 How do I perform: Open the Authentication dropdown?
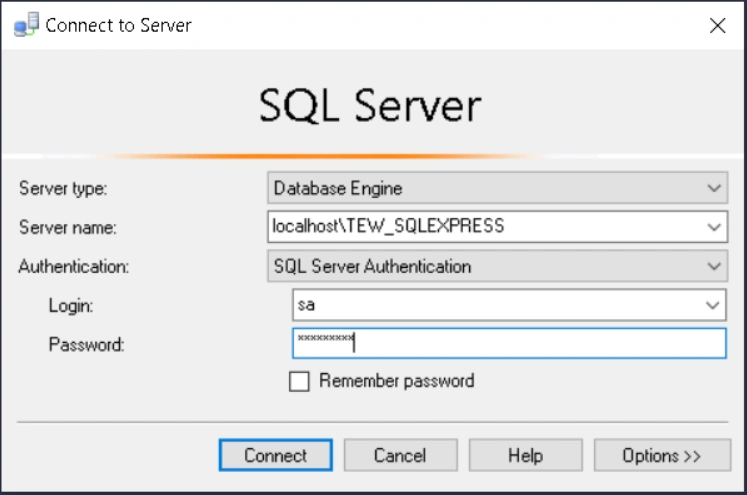click(497, 267)
